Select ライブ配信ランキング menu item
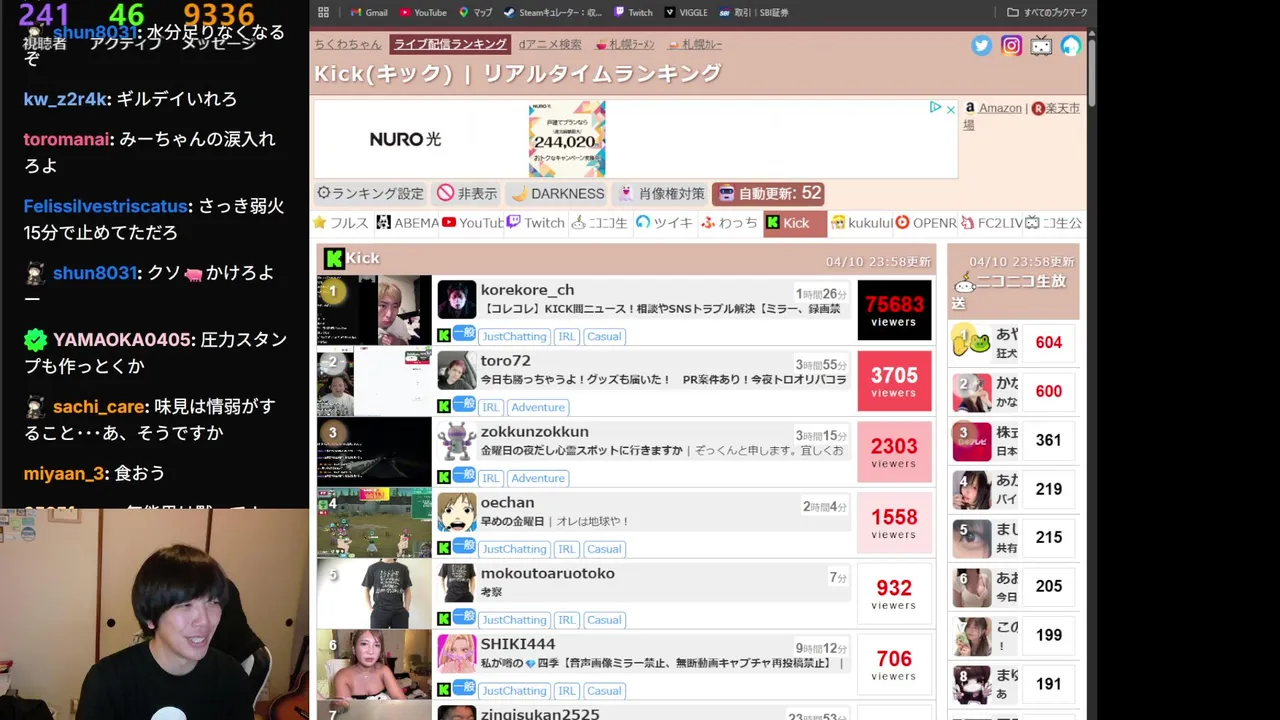 point(449,44)
